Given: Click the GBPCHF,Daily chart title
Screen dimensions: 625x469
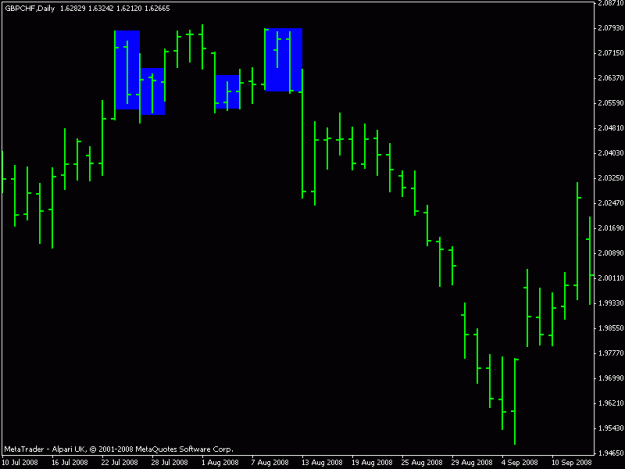Looking at the screenshot, I should click(30, 8).
